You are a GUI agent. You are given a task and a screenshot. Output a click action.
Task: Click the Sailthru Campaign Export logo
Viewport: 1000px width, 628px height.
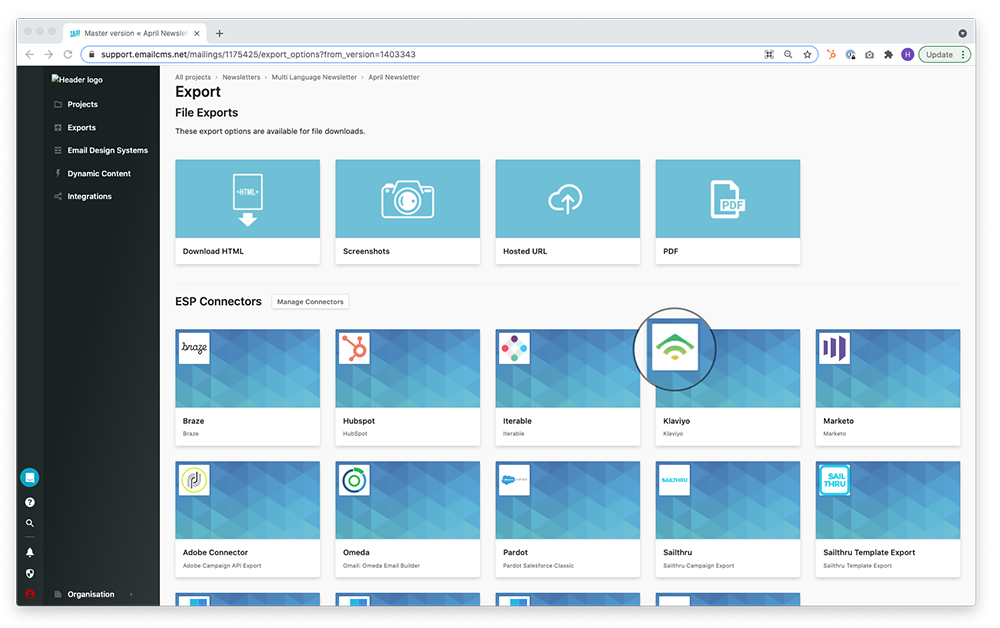675,480
